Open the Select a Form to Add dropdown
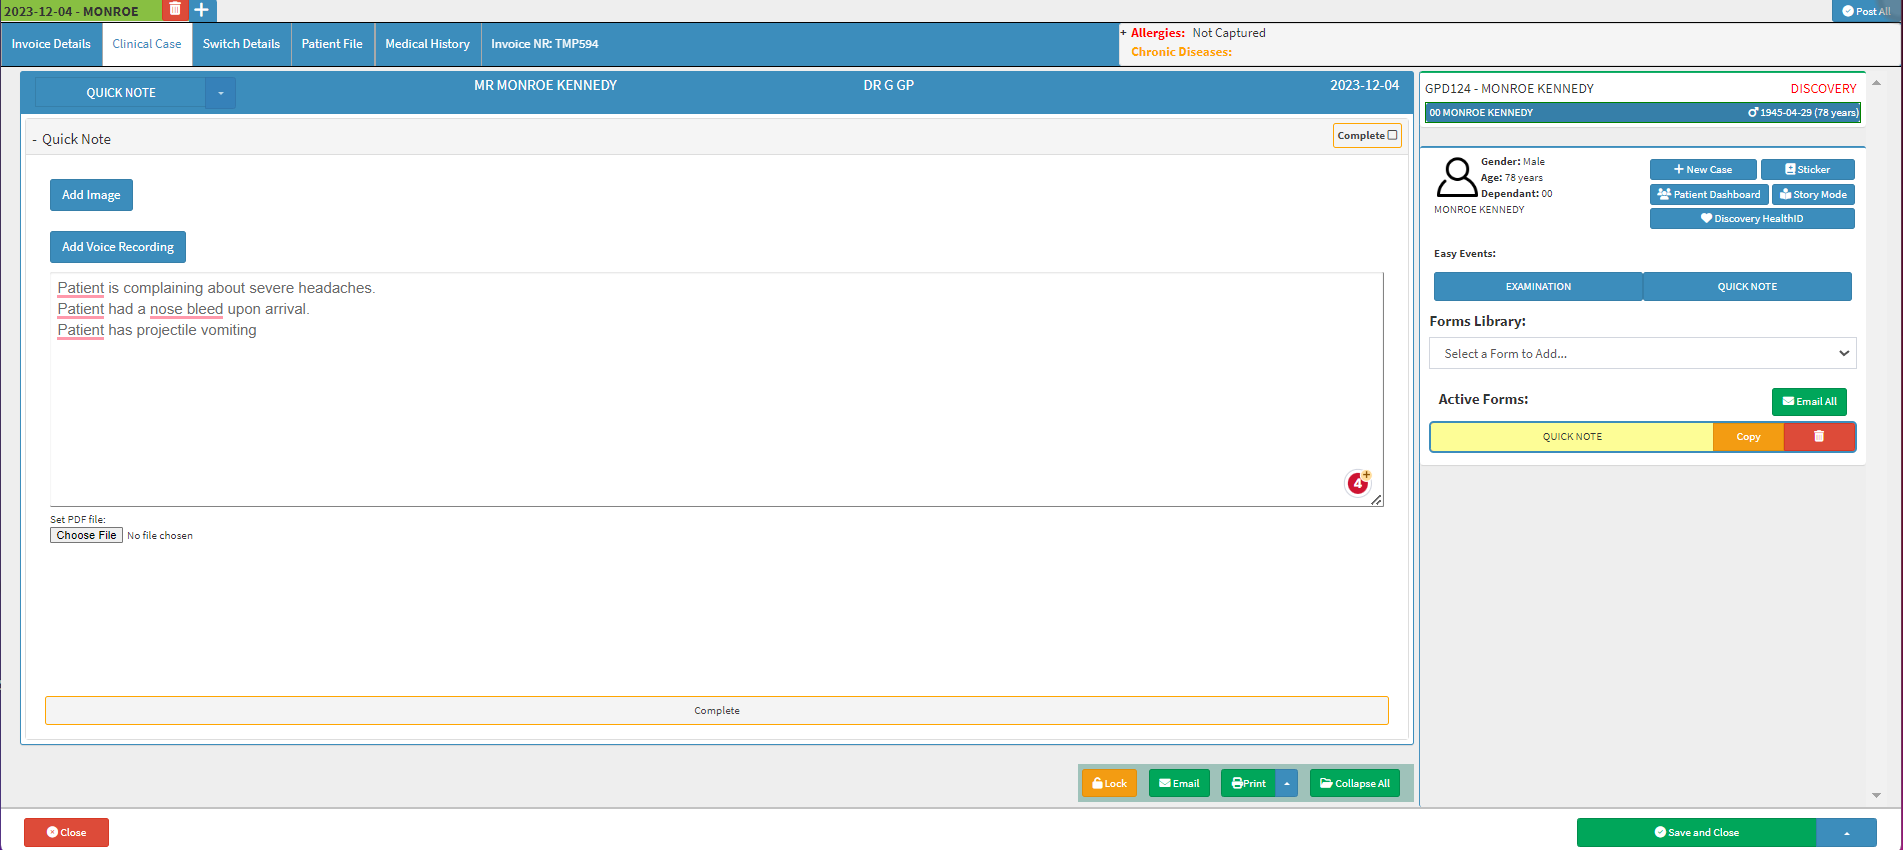This screenshot has height=850, width=1903. coord(1642,354)
